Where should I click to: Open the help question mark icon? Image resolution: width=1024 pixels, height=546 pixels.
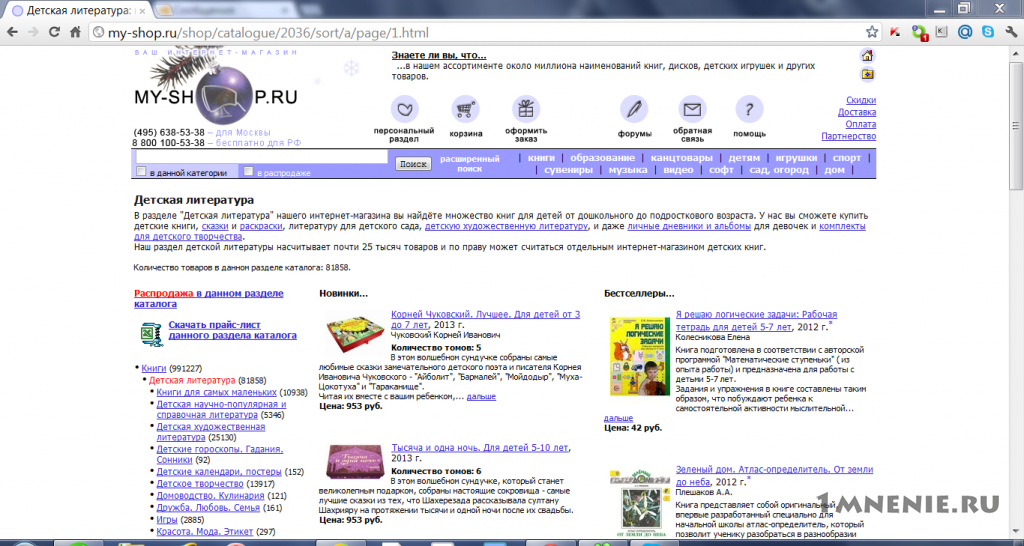tap(749, 109)
